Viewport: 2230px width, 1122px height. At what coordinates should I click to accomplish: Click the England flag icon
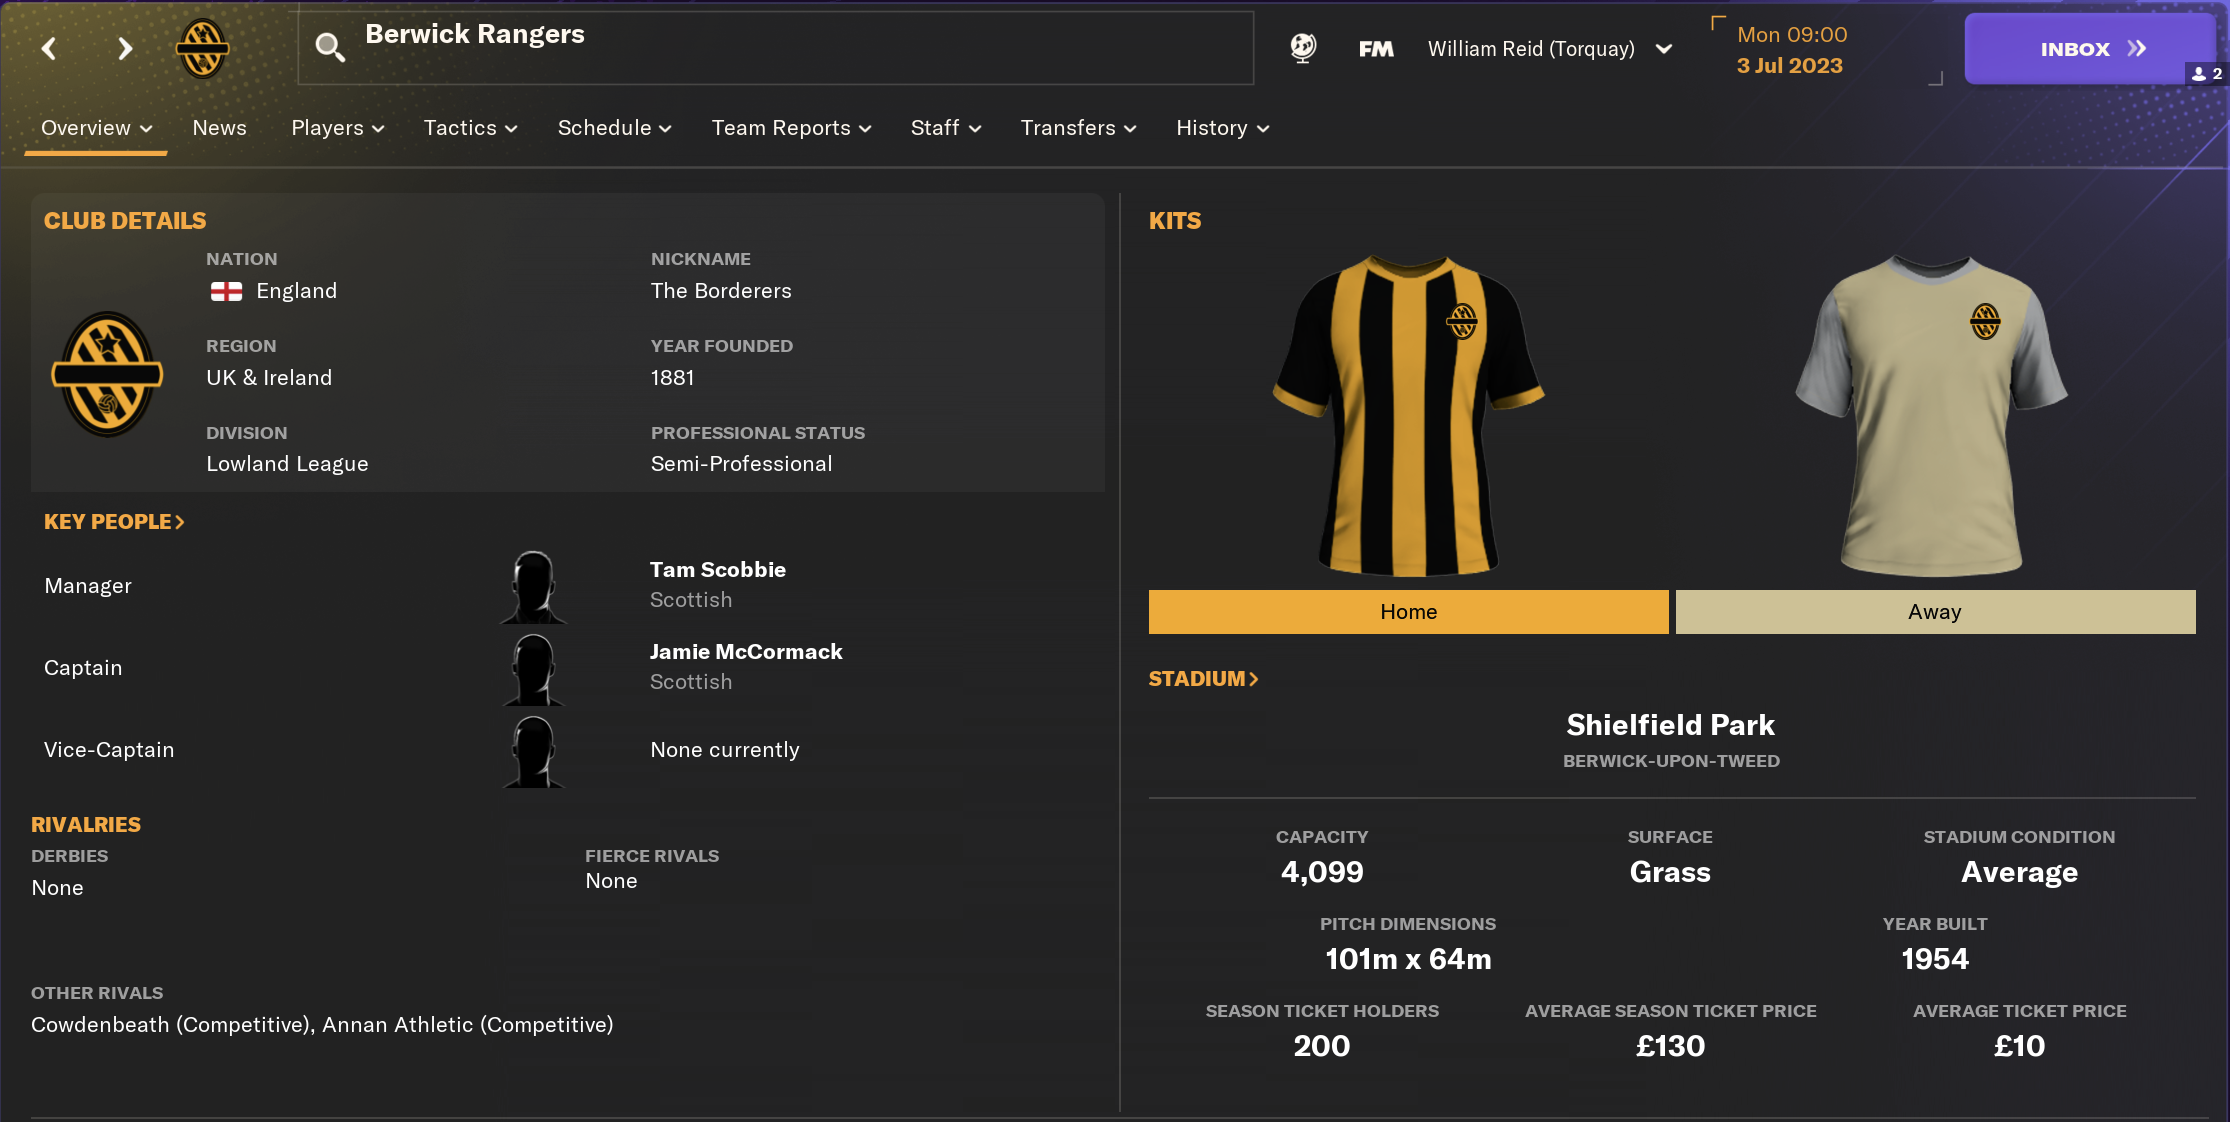coord(226,291)
